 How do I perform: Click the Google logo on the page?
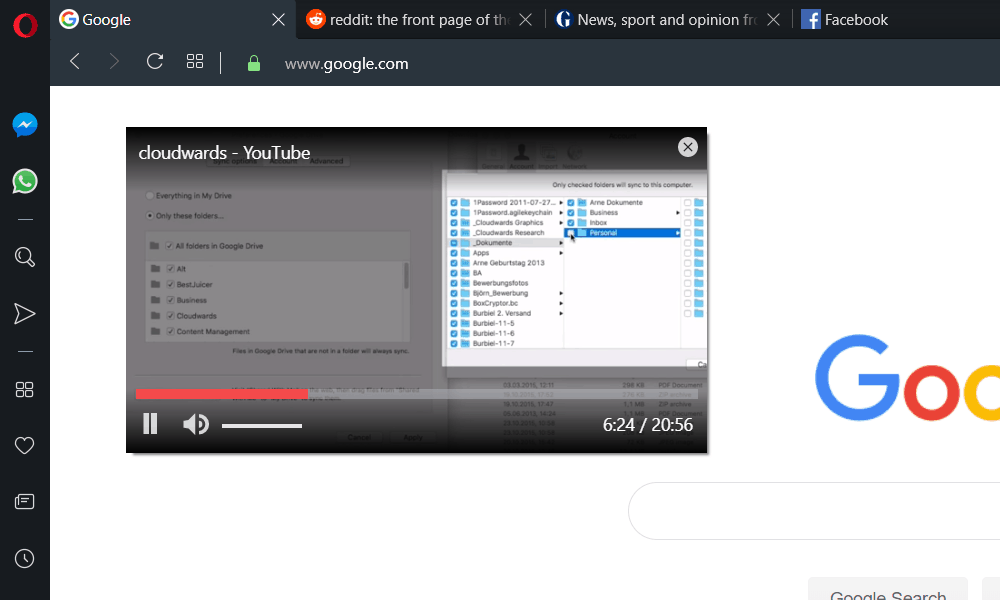point(907,377)
